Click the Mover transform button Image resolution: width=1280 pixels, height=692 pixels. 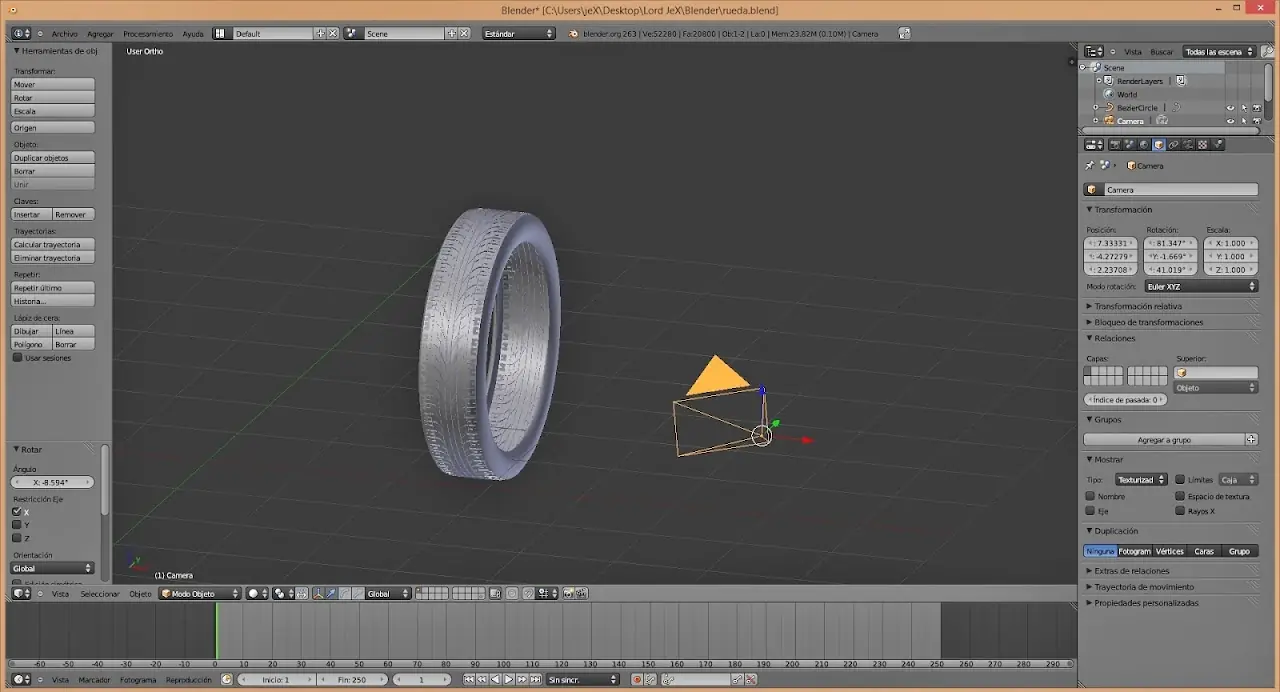53,84
